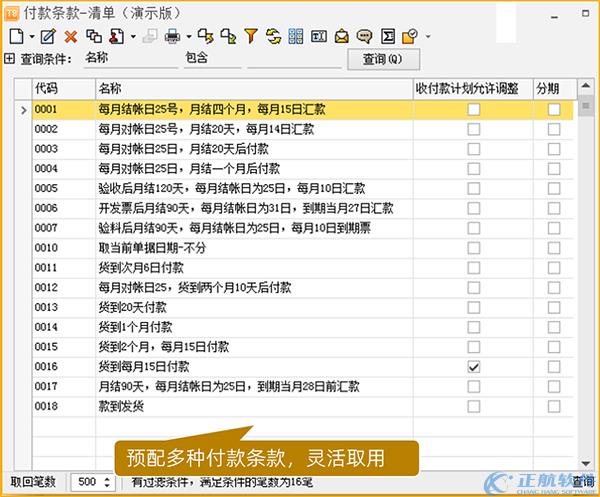Select code cell 0017
The width and height of the screenshot is (600, 497).
coord(64,386)
